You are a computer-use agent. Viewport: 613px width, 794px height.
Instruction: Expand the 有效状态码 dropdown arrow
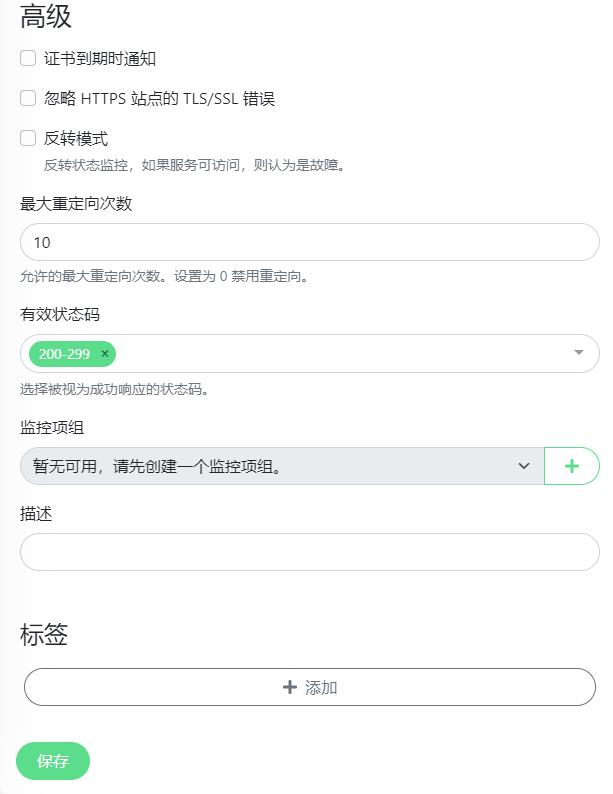coord(579,352)
